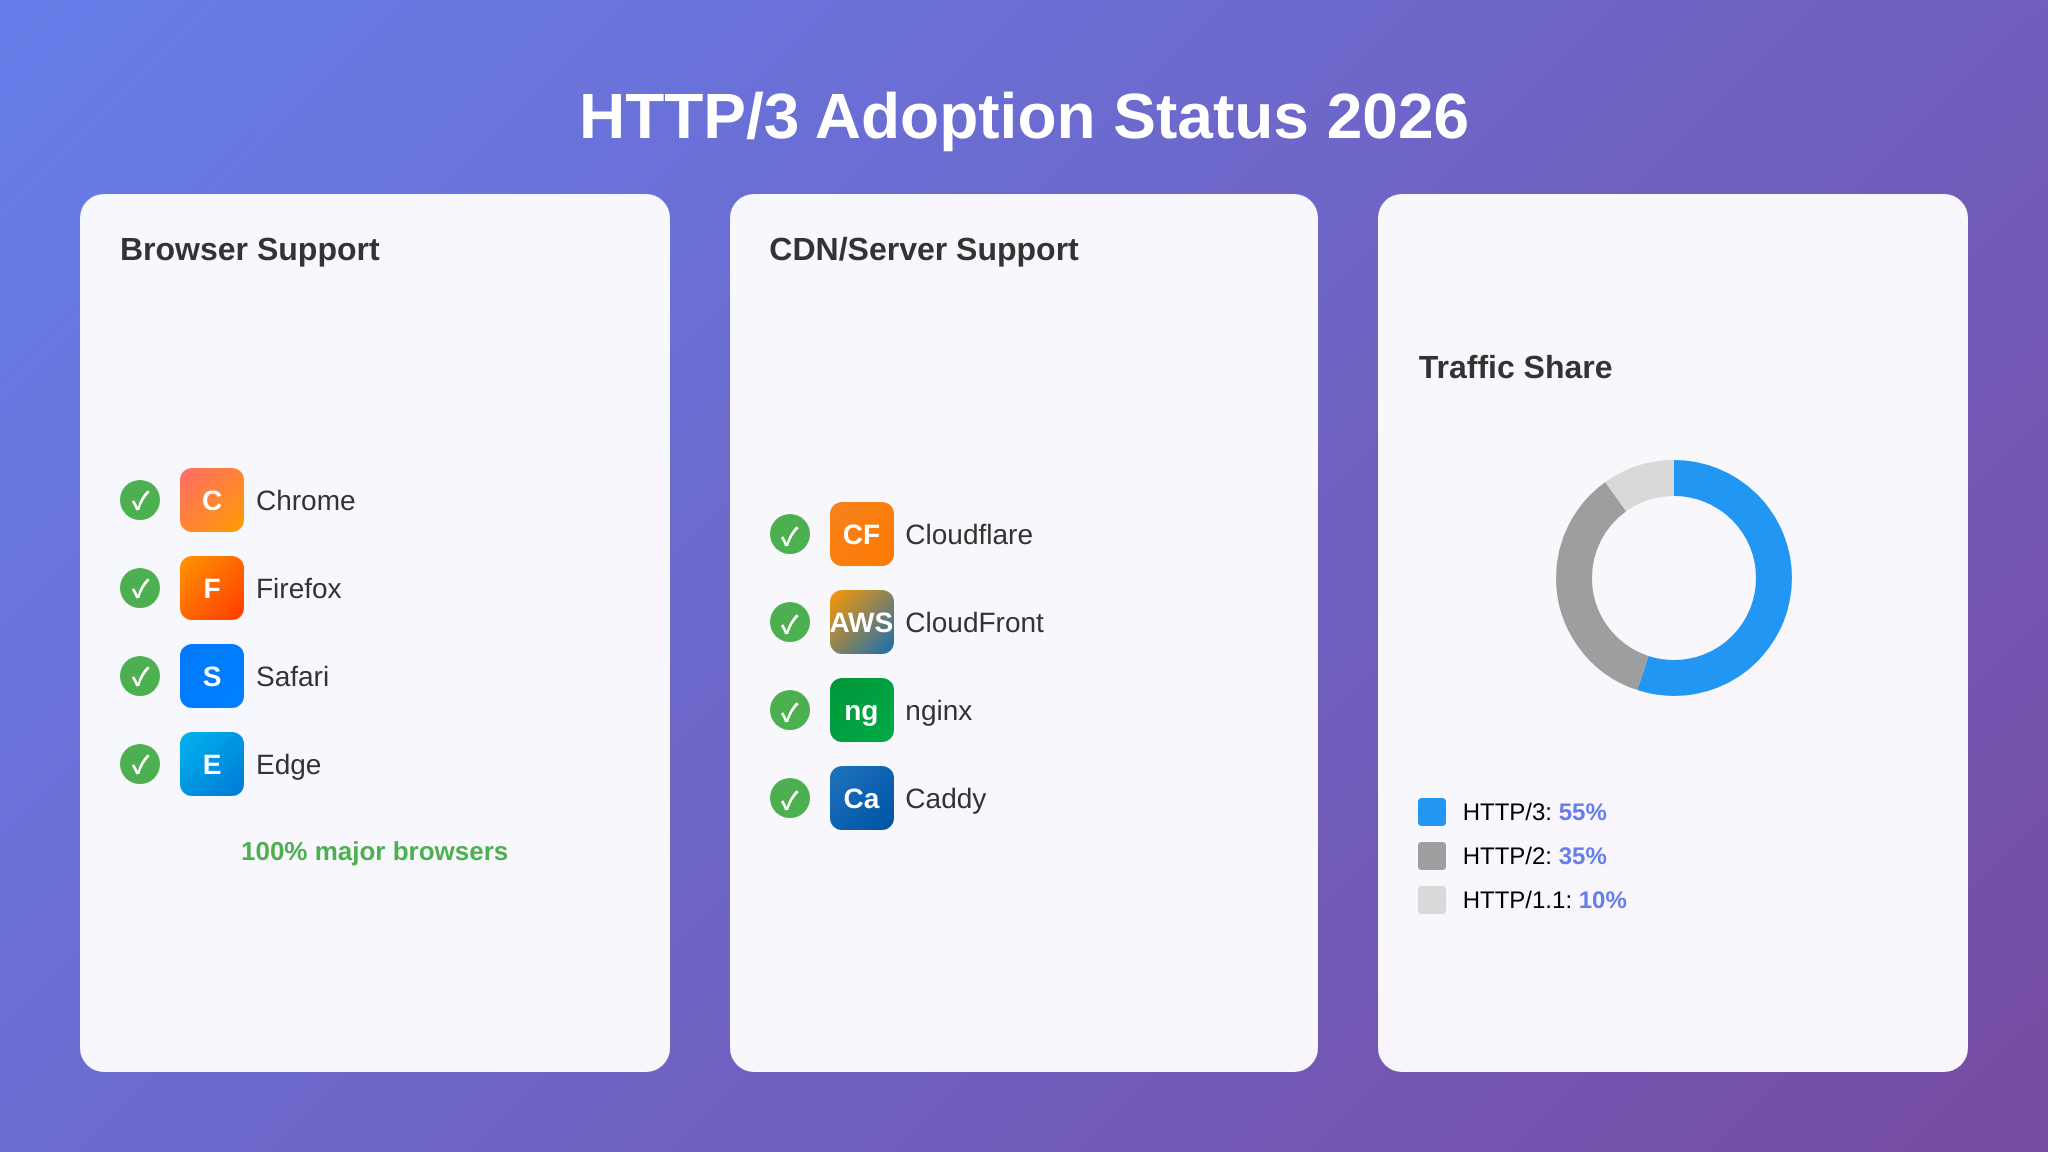Click the green checkmark beside nginx
The width and height of the screenshot is (2048, 1152).
tap(790, 710)
